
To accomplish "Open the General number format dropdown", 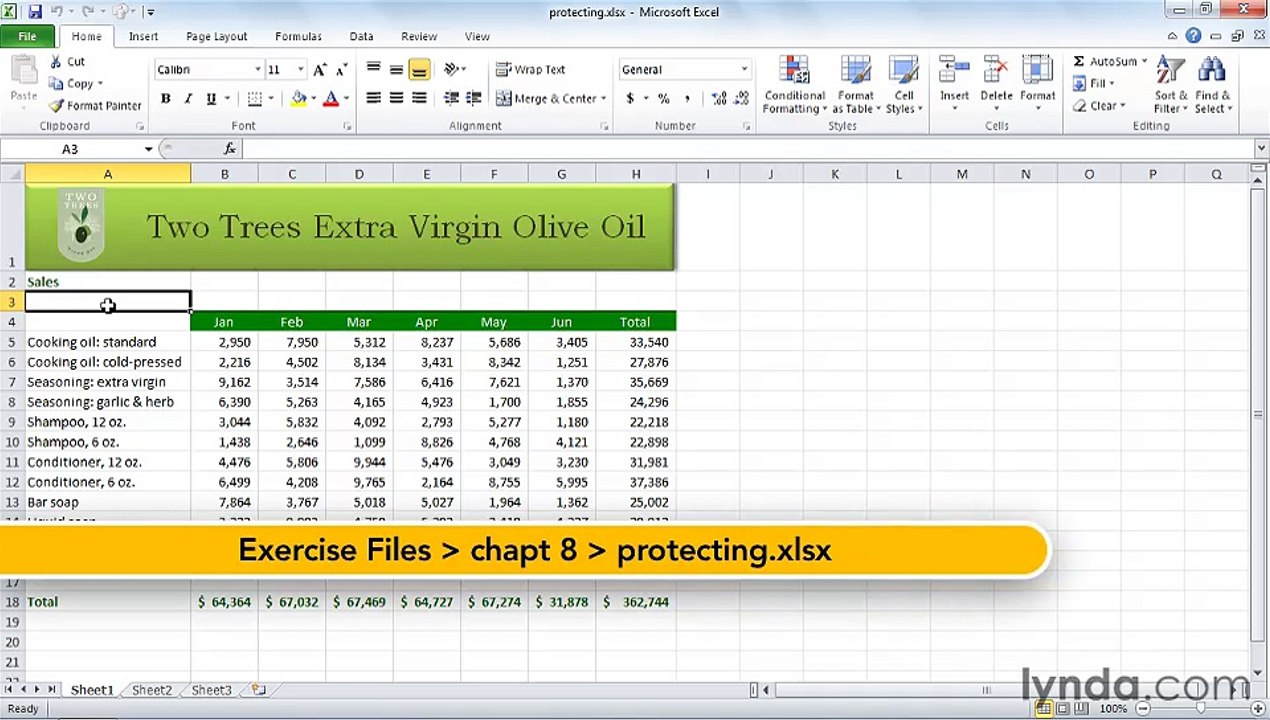I will pos(744,70).
